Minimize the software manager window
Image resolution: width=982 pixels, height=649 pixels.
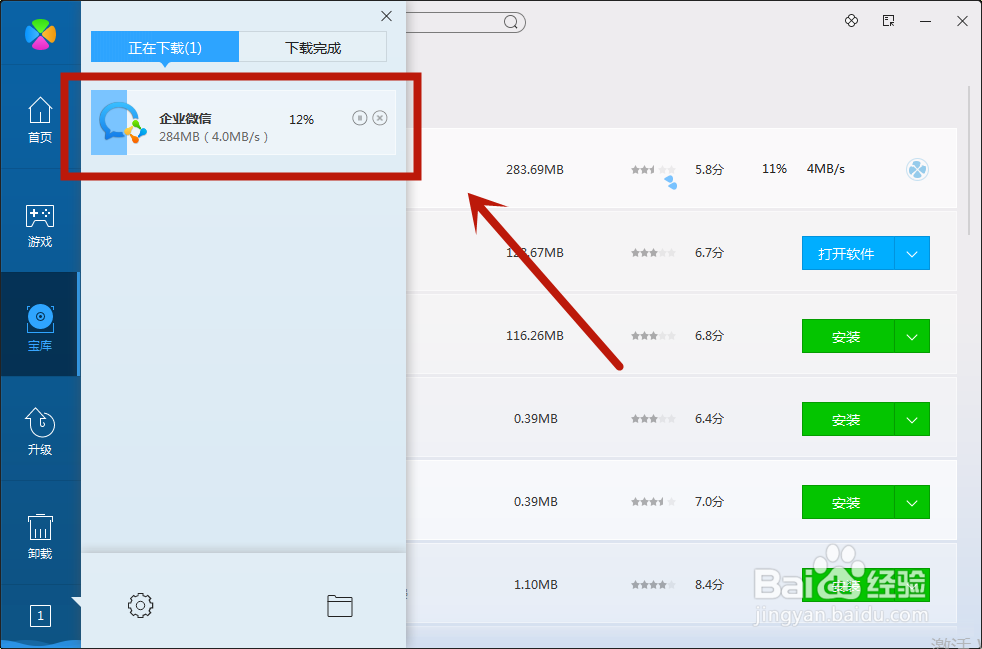(926, 21)
